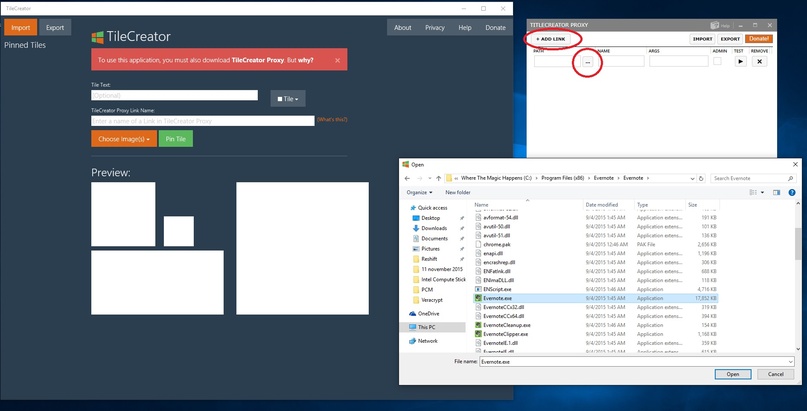Dismiss the red TileCreator Proxy warning banner
The width and height of the screenshot is (807, 411).
(x=337, y=60)
